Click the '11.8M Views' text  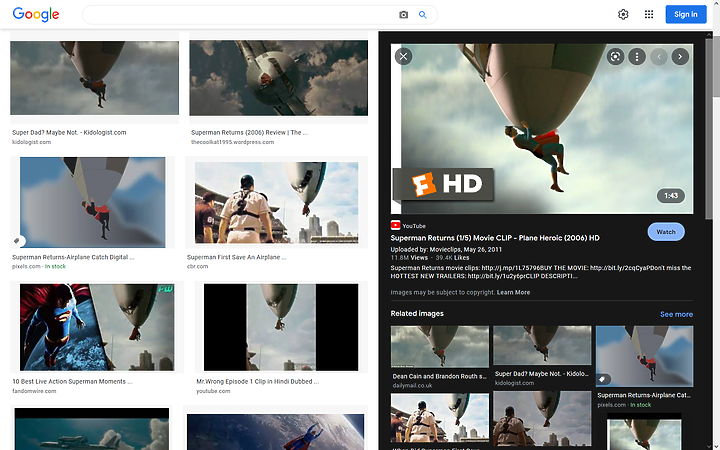click(x=409, y=258)
